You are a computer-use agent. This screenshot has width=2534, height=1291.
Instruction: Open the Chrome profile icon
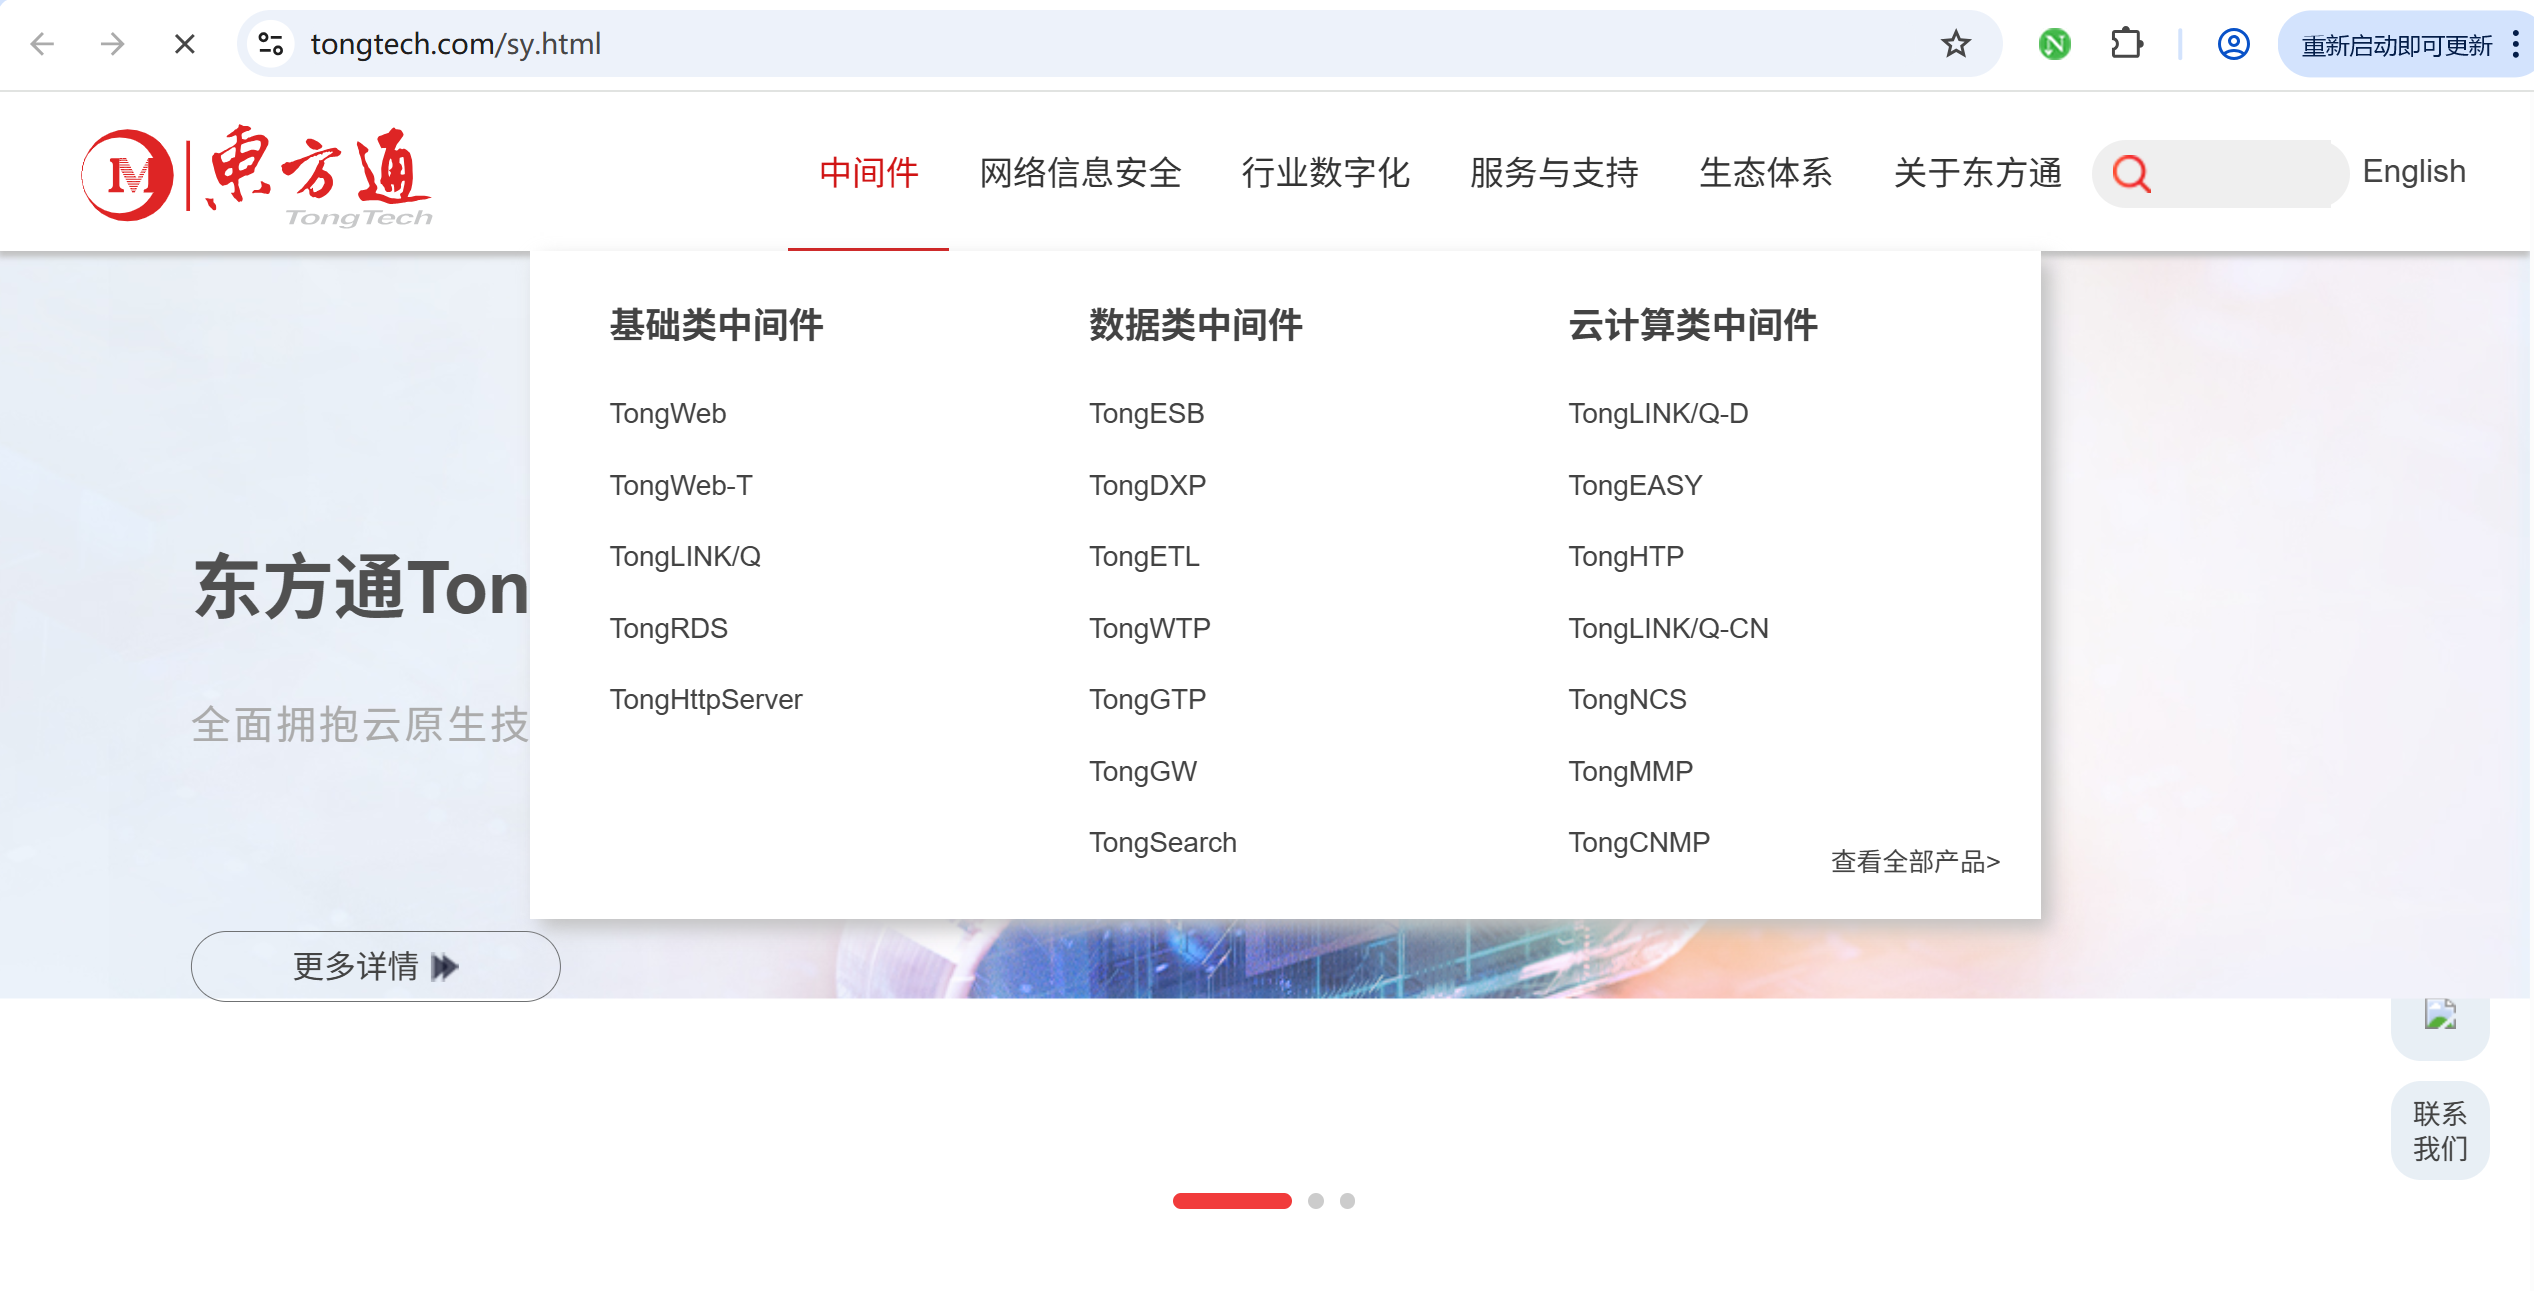pyautogui.click(x=2233, y=44)
